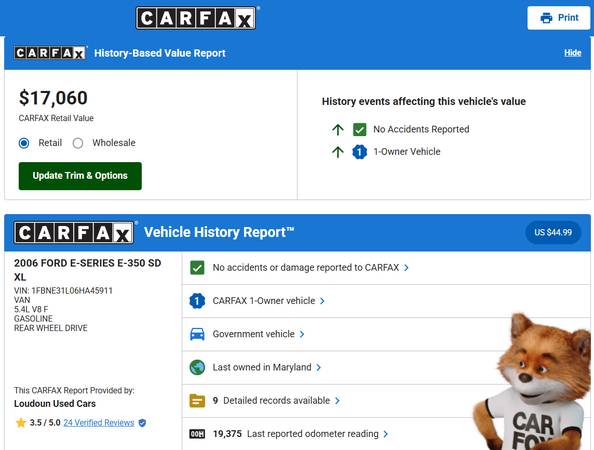Click the globe icon beside Last owned in Maryland
594x450 pixels.
(197, 367)
